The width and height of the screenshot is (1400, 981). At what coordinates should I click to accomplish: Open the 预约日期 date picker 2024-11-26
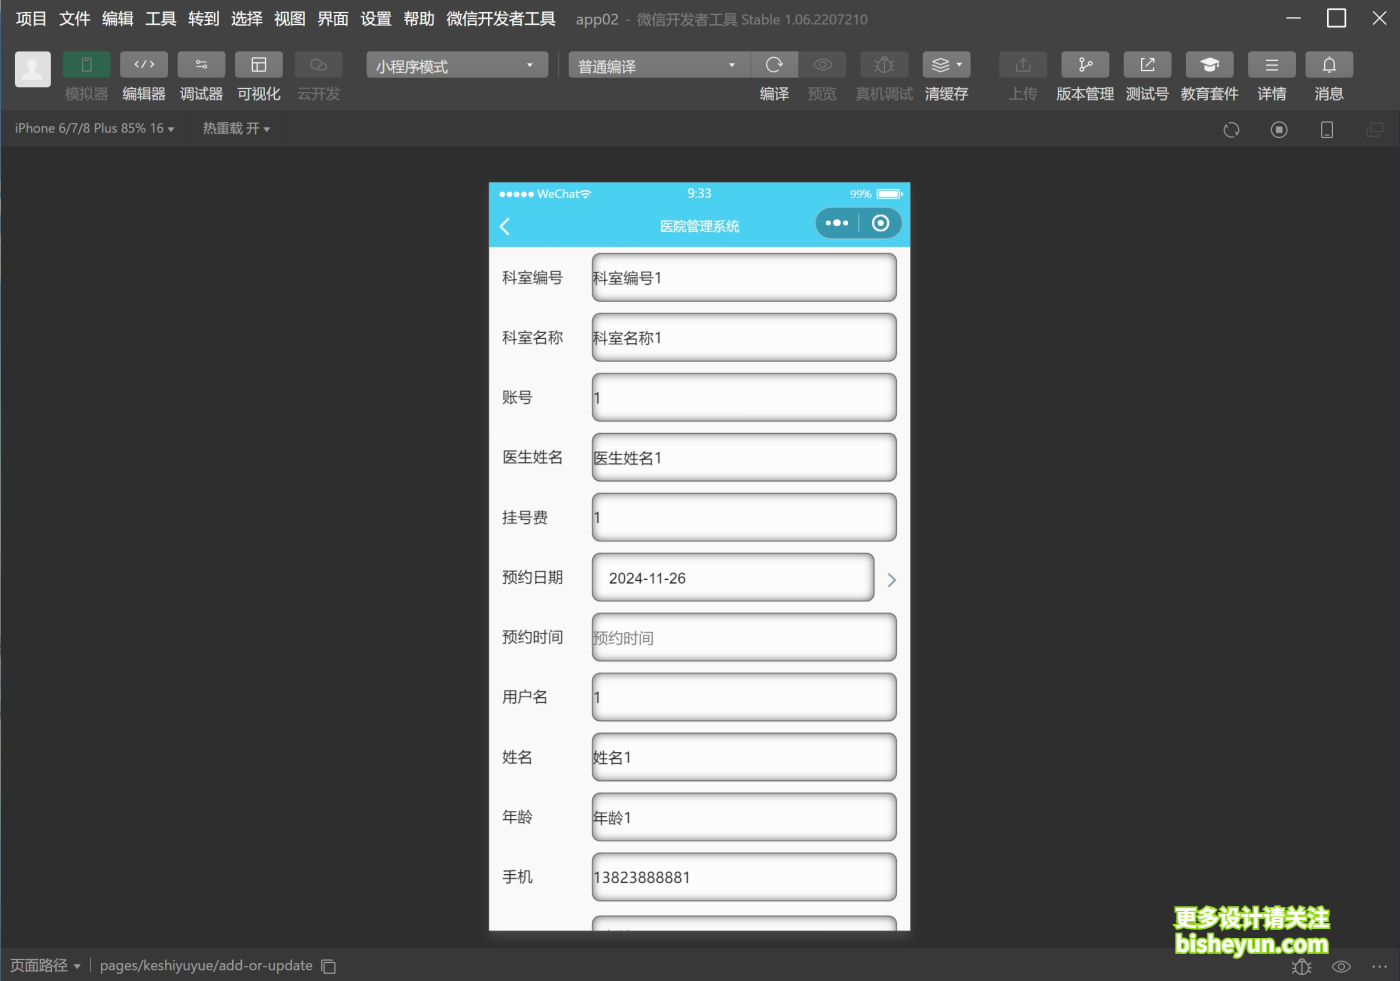(733, 577)
